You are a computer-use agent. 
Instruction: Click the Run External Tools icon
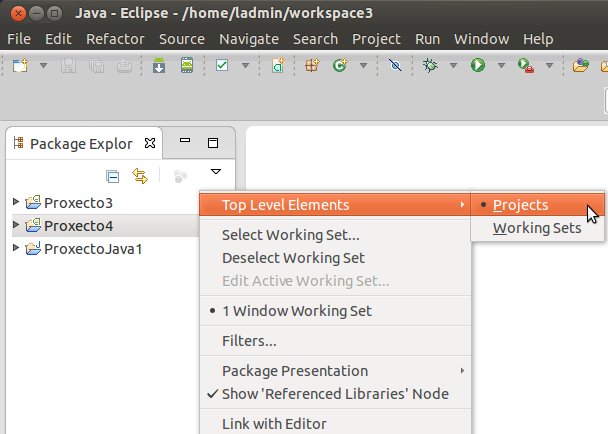tap(526, 65)
